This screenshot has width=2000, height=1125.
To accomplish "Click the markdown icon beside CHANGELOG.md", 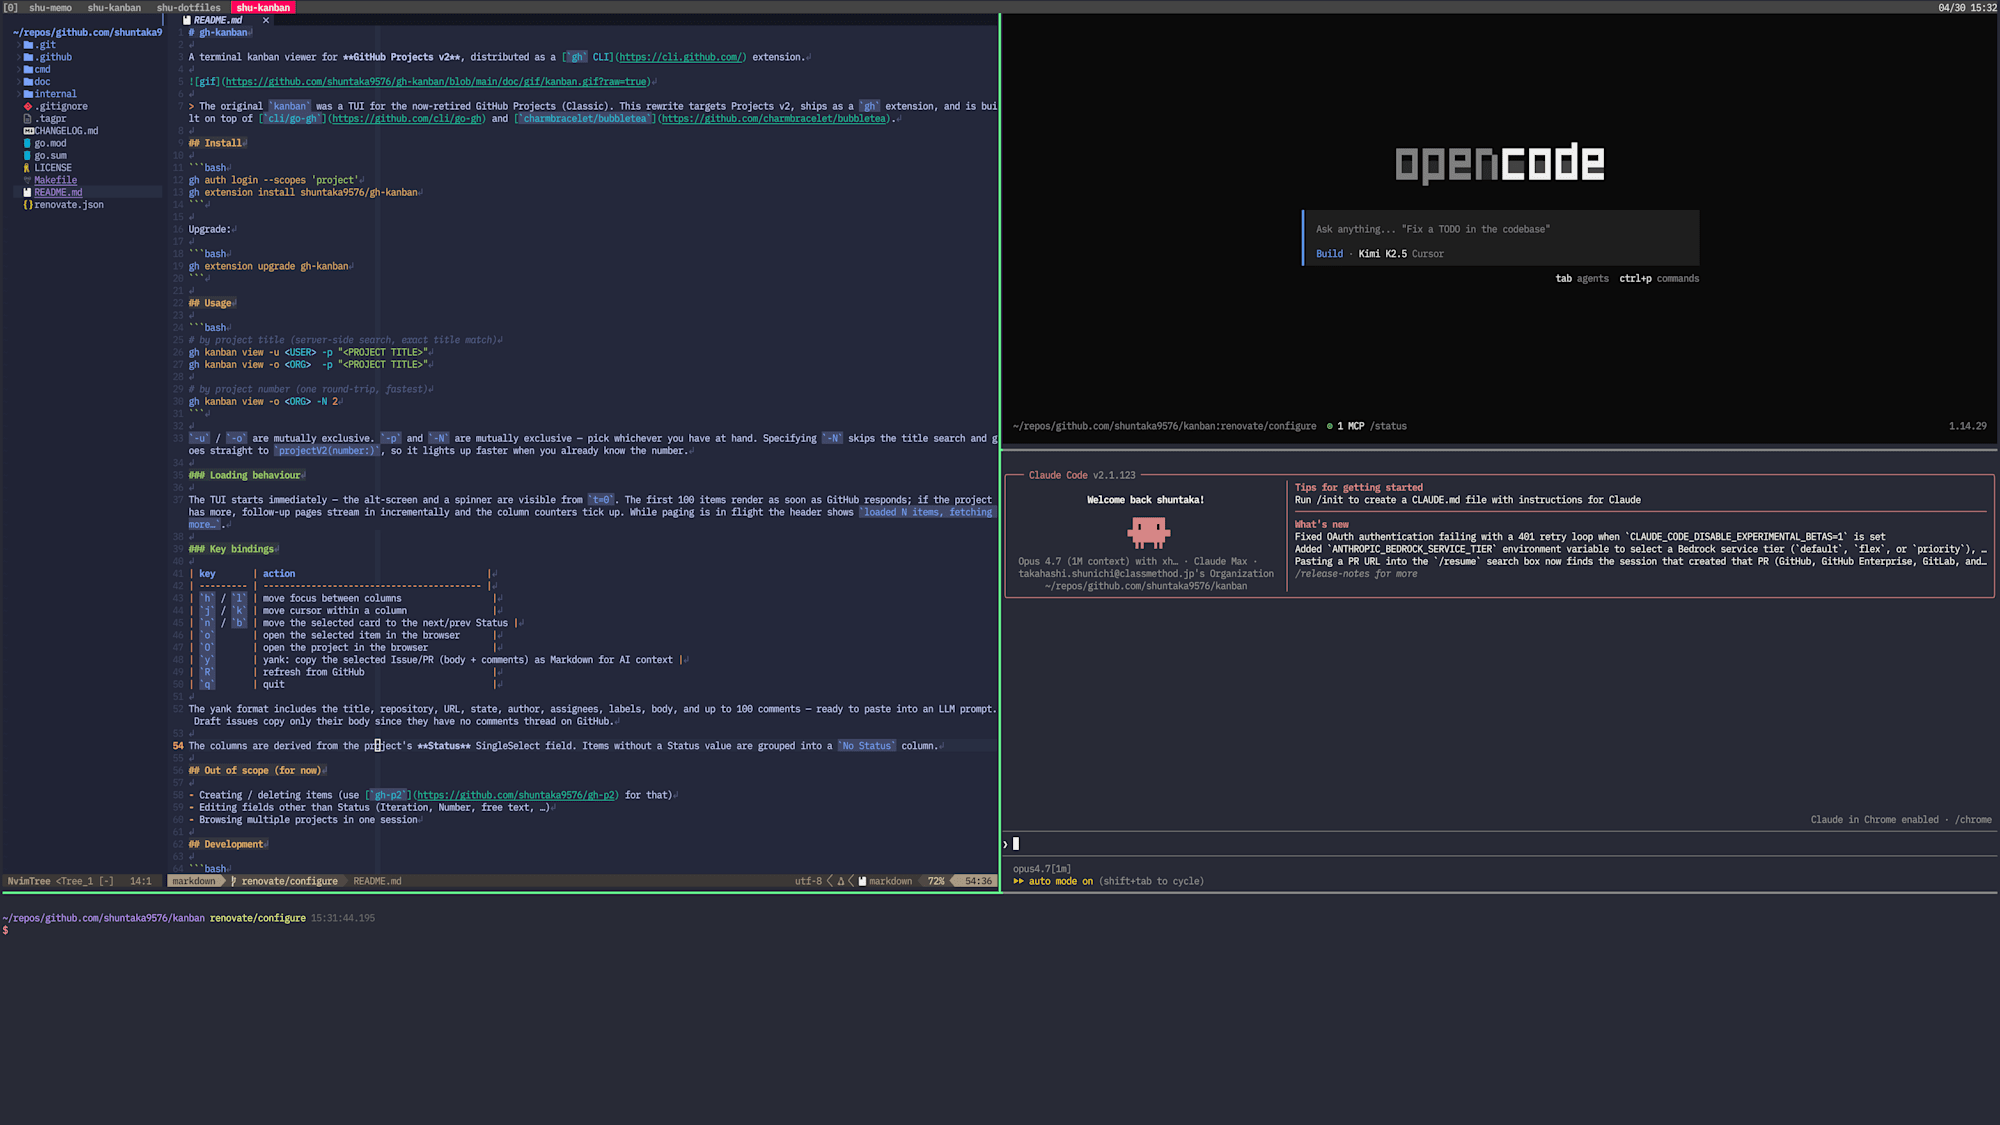I will click(x=28, y=131).
